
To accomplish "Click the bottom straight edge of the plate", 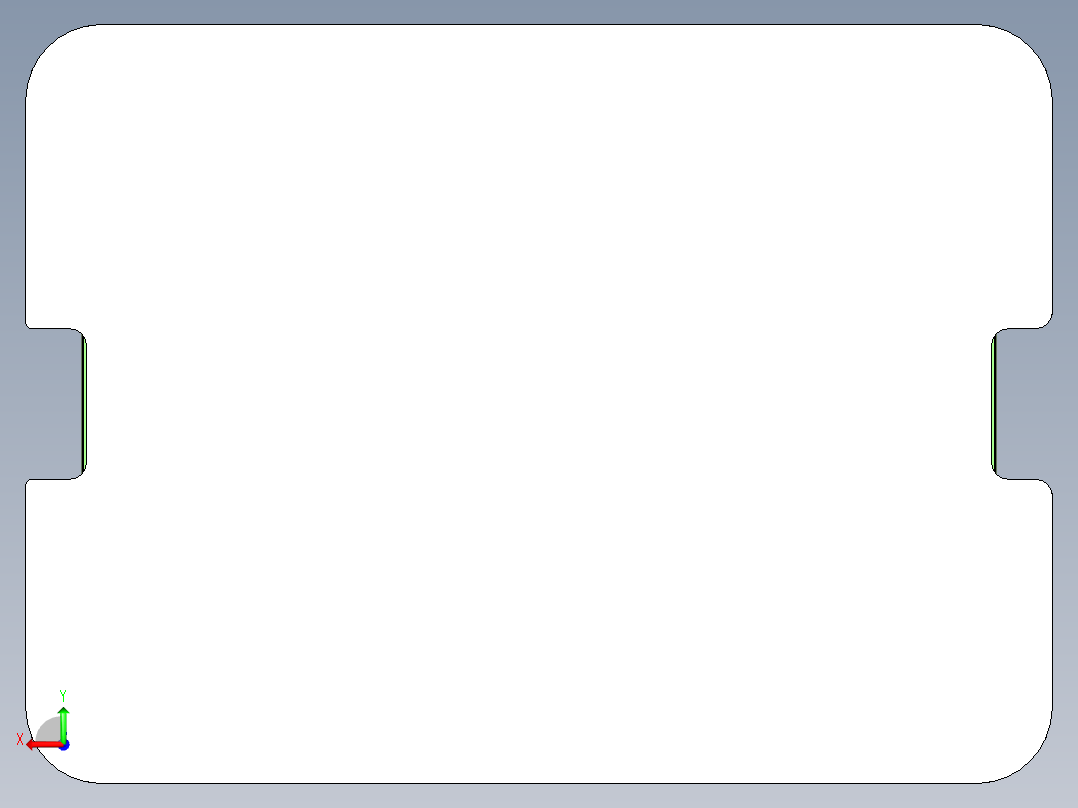I will click(x=539, y=783).
